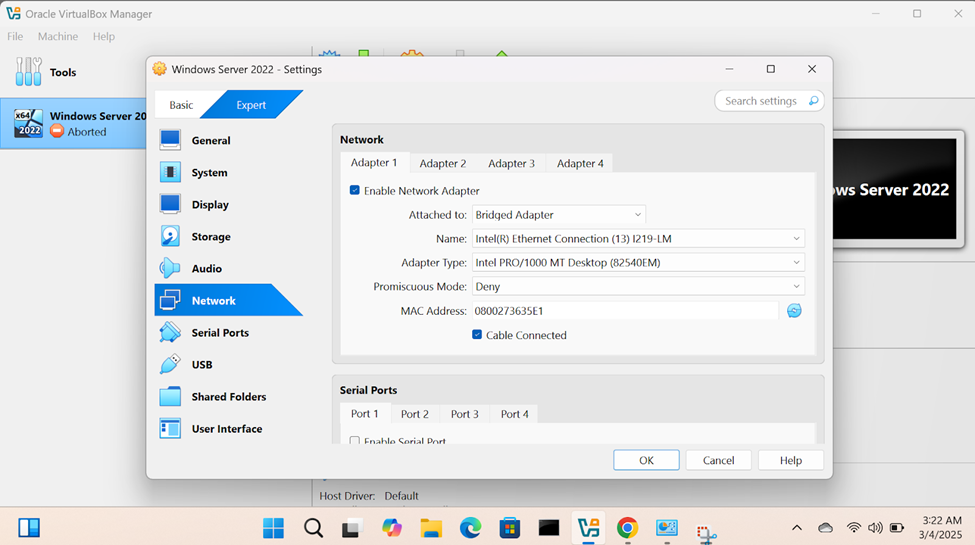
Task: Switch to the Adapter 1 tab
Action: 374,162
